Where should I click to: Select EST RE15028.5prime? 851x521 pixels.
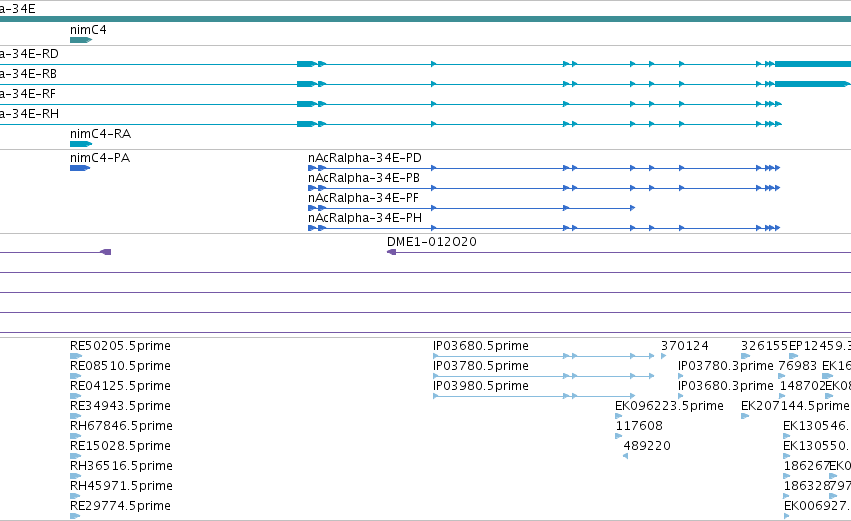tap(120, 446)
